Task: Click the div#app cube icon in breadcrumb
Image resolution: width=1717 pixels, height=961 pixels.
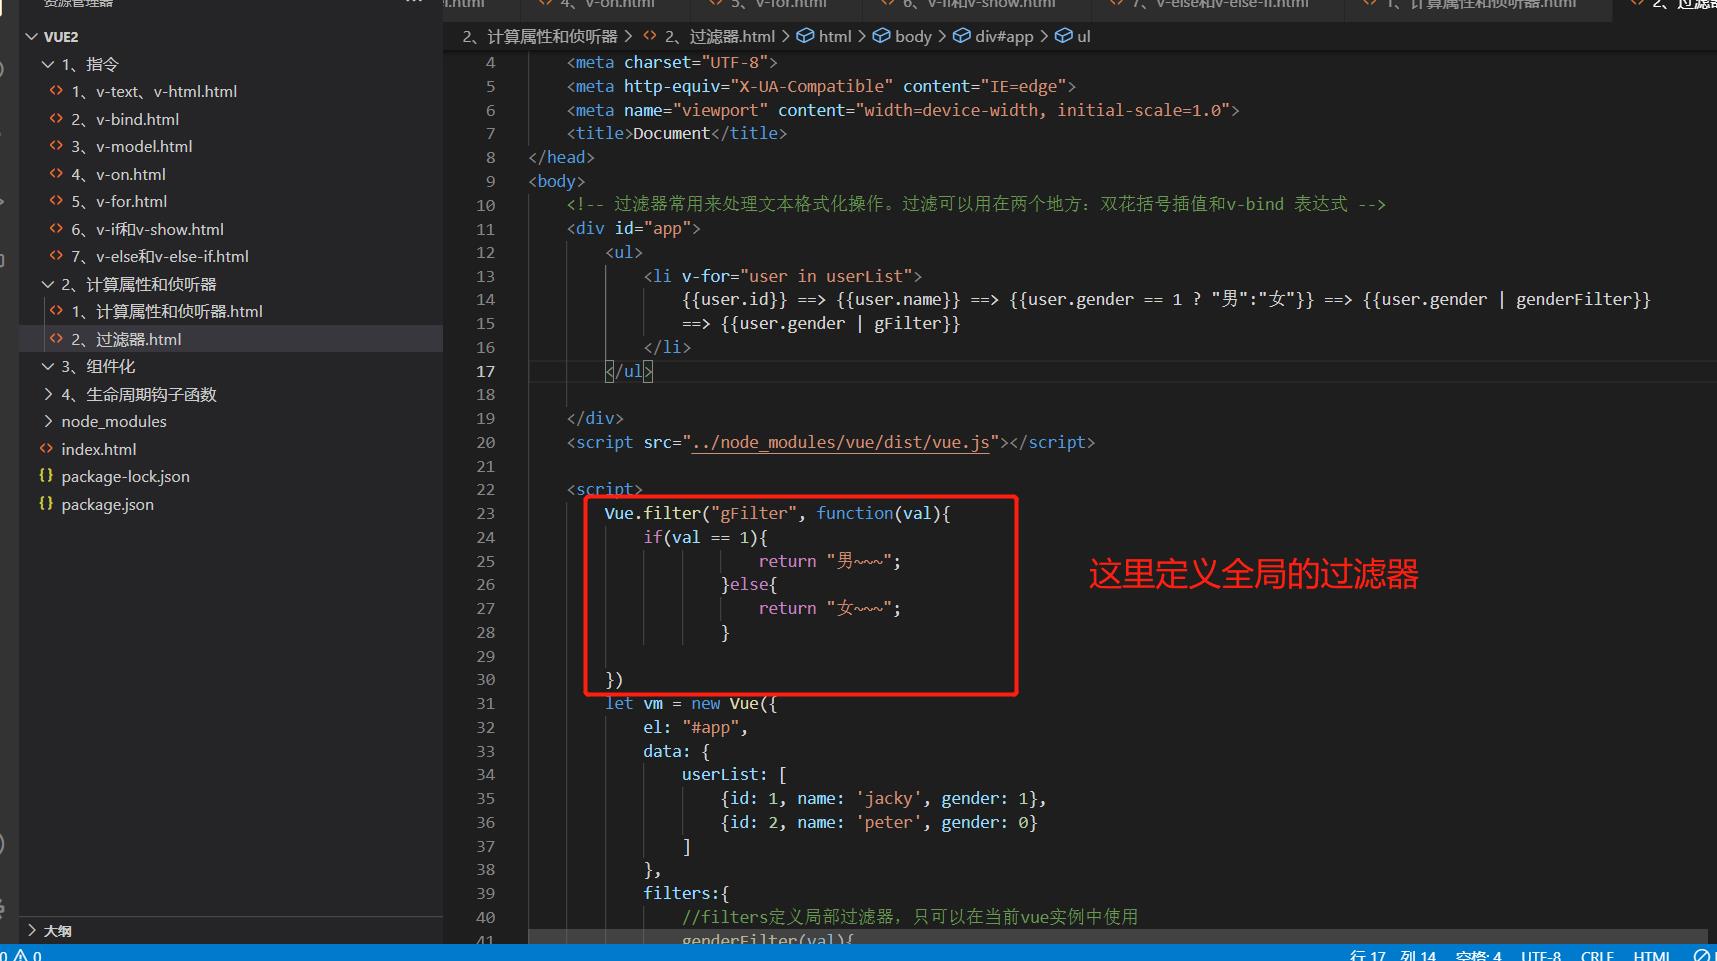Action: (961, 36)
